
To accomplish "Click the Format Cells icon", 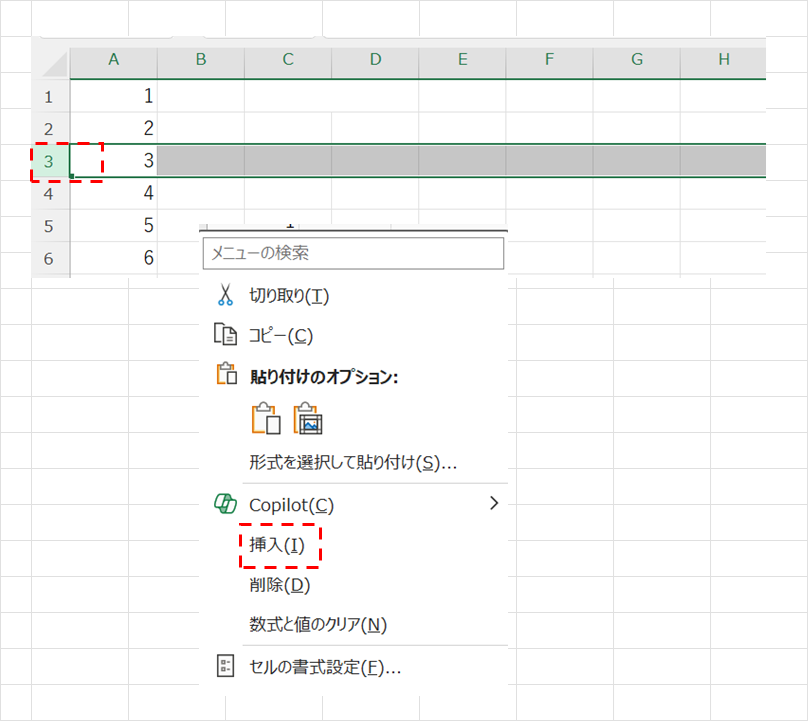I will pos(225,666).
